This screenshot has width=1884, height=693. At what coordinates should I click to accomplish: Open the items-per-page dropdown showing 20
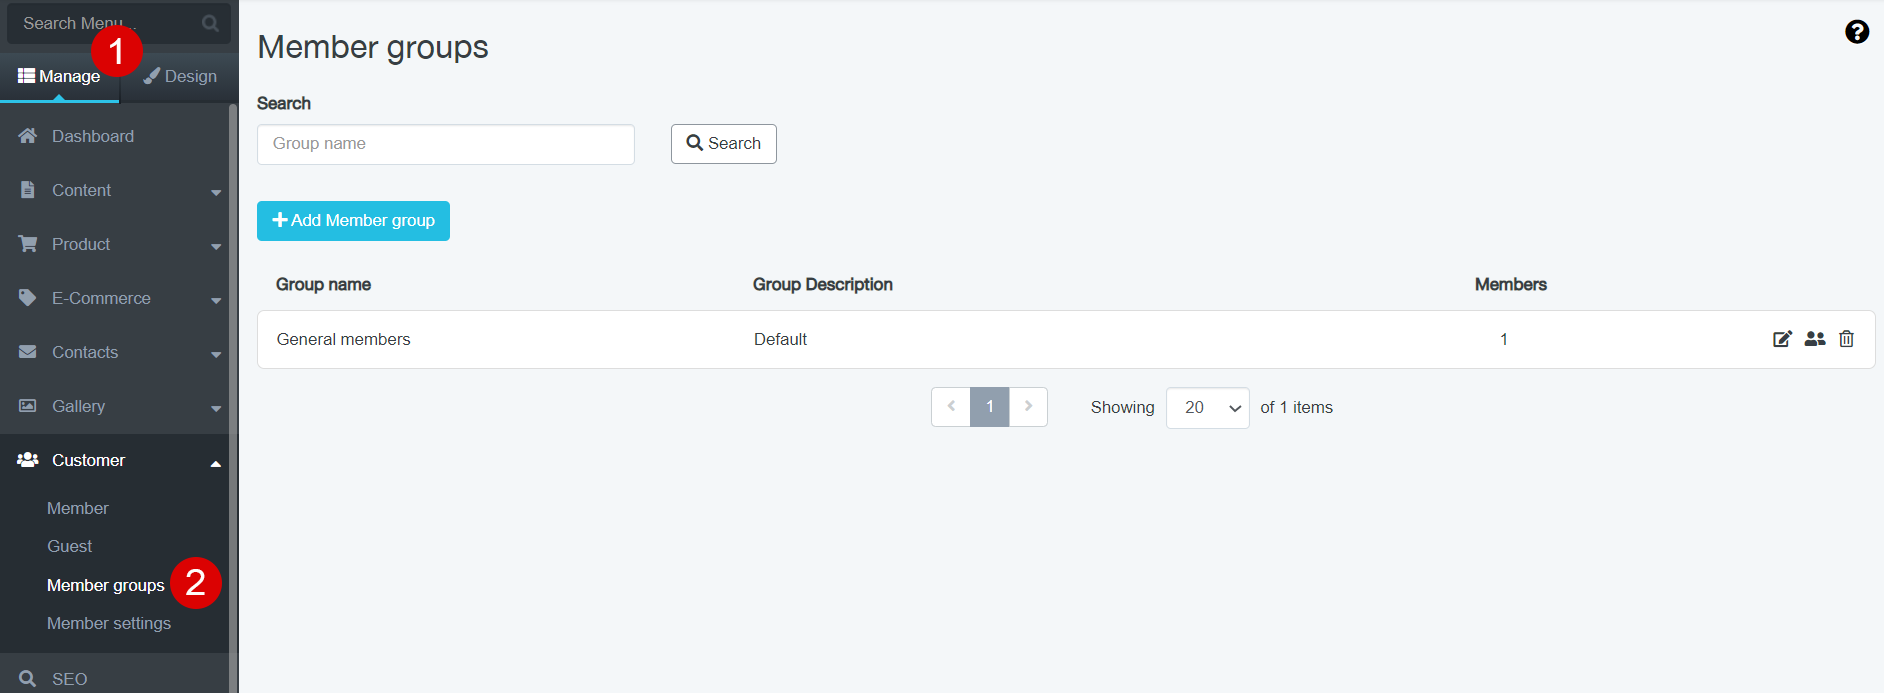[1207, 408]
